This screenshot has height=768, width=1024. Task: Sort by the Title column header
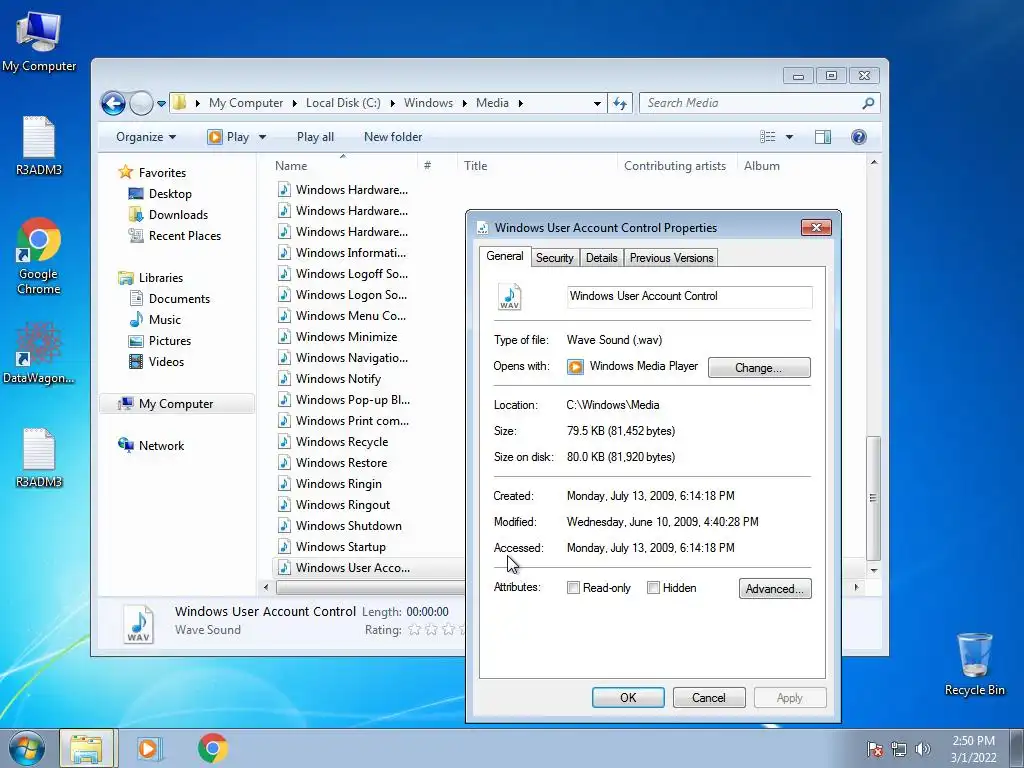[x=475, y=166]
